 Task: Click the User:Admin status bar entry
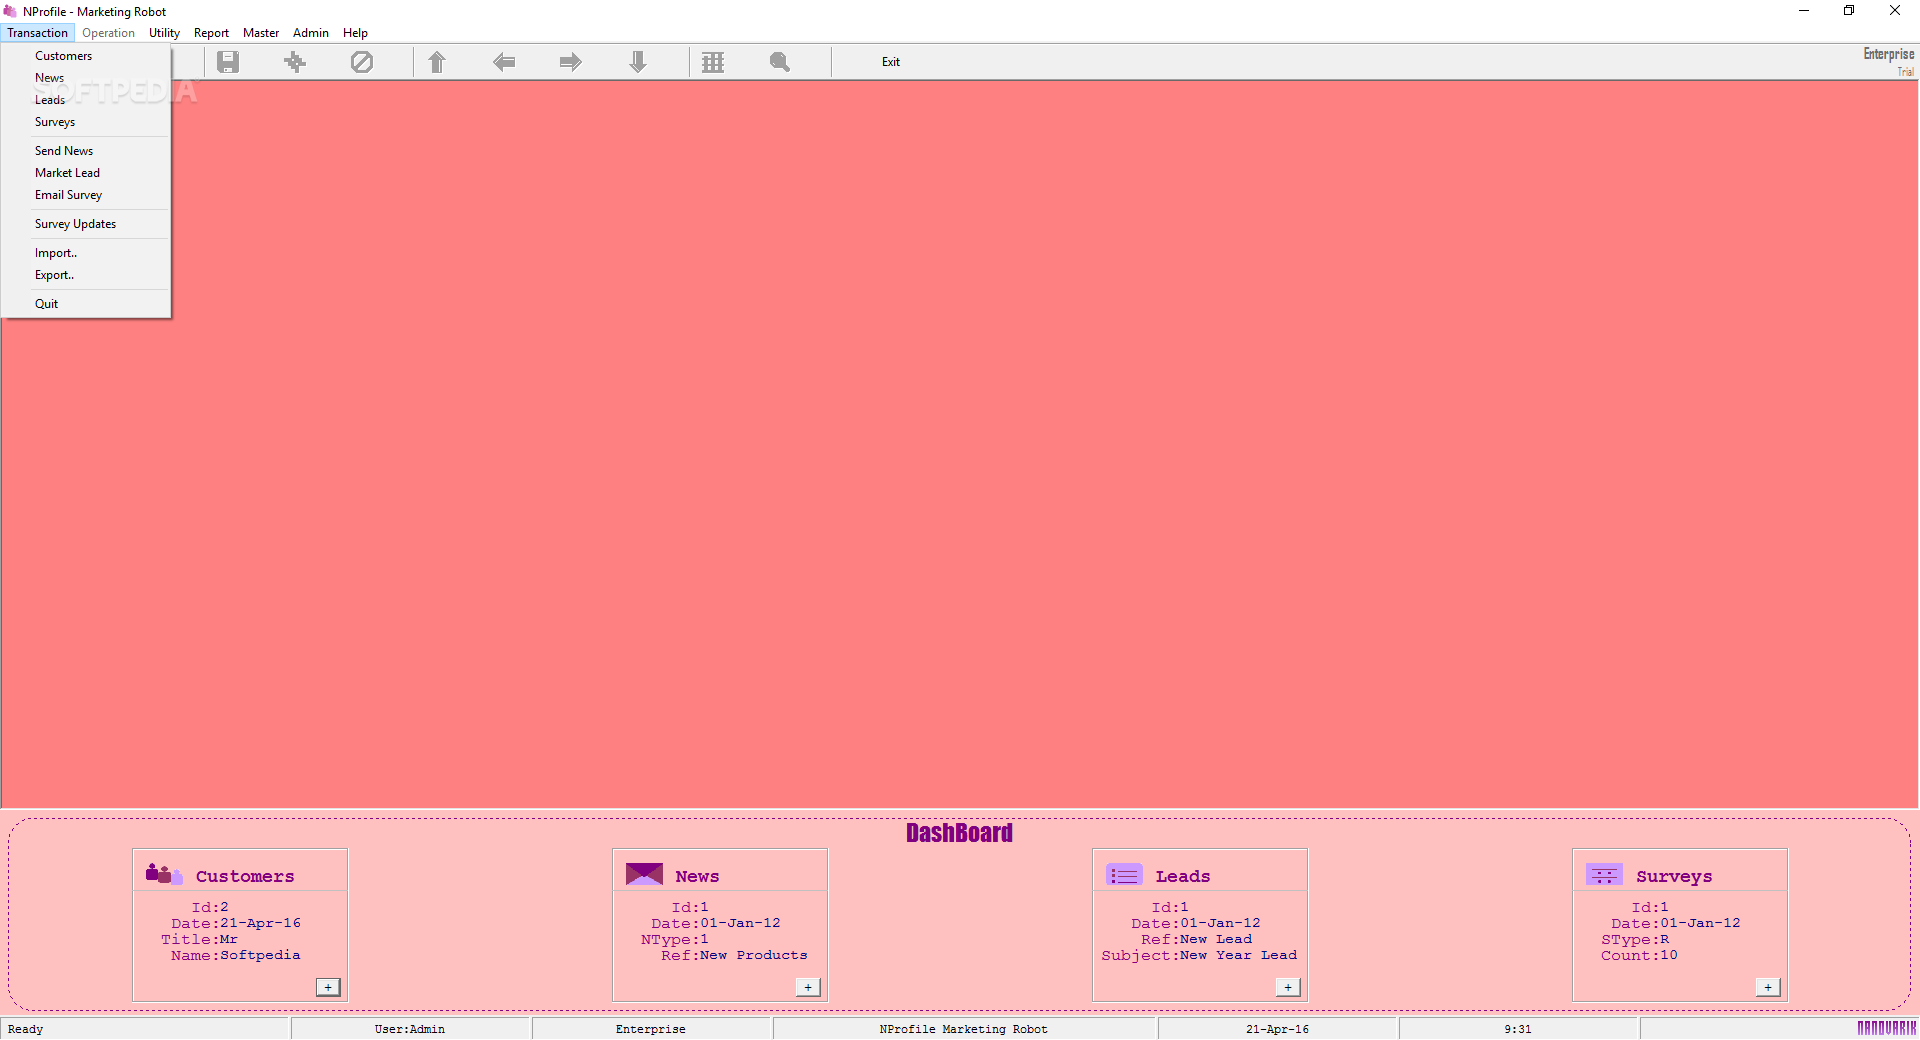[x=410, y=1029]
